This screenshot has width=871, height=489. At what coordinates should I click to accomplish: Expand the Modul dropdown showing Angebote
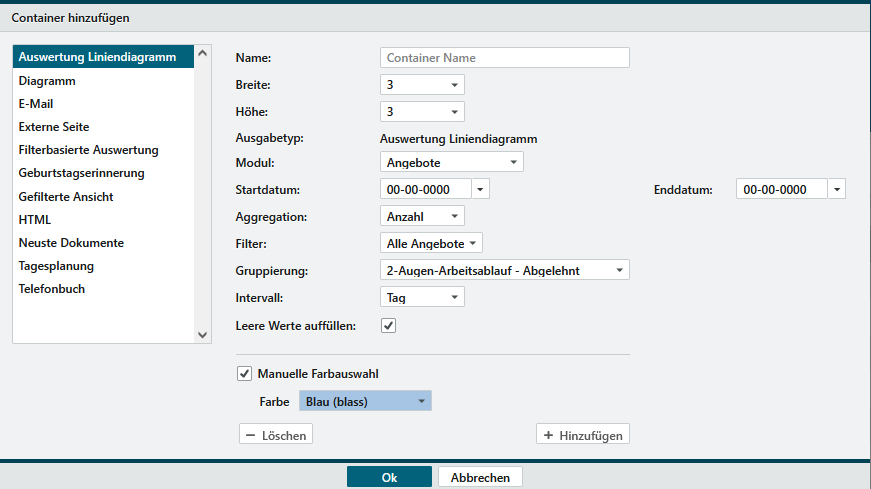pyautogui.click(x=451, y=162)
